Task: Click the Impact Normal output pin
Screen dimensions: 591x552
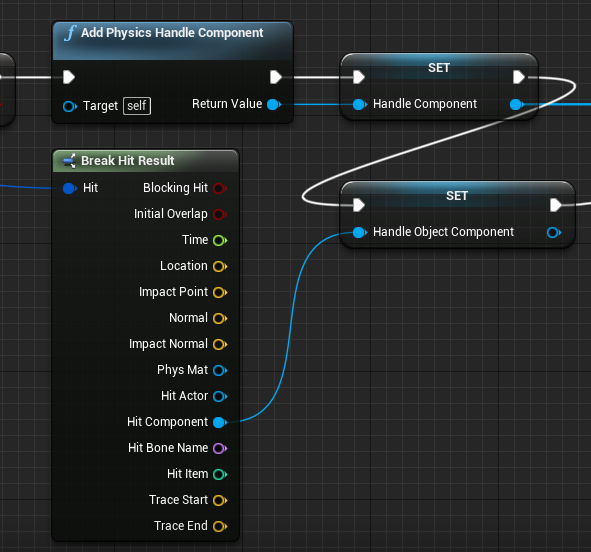Action: [x=220, y=344]
